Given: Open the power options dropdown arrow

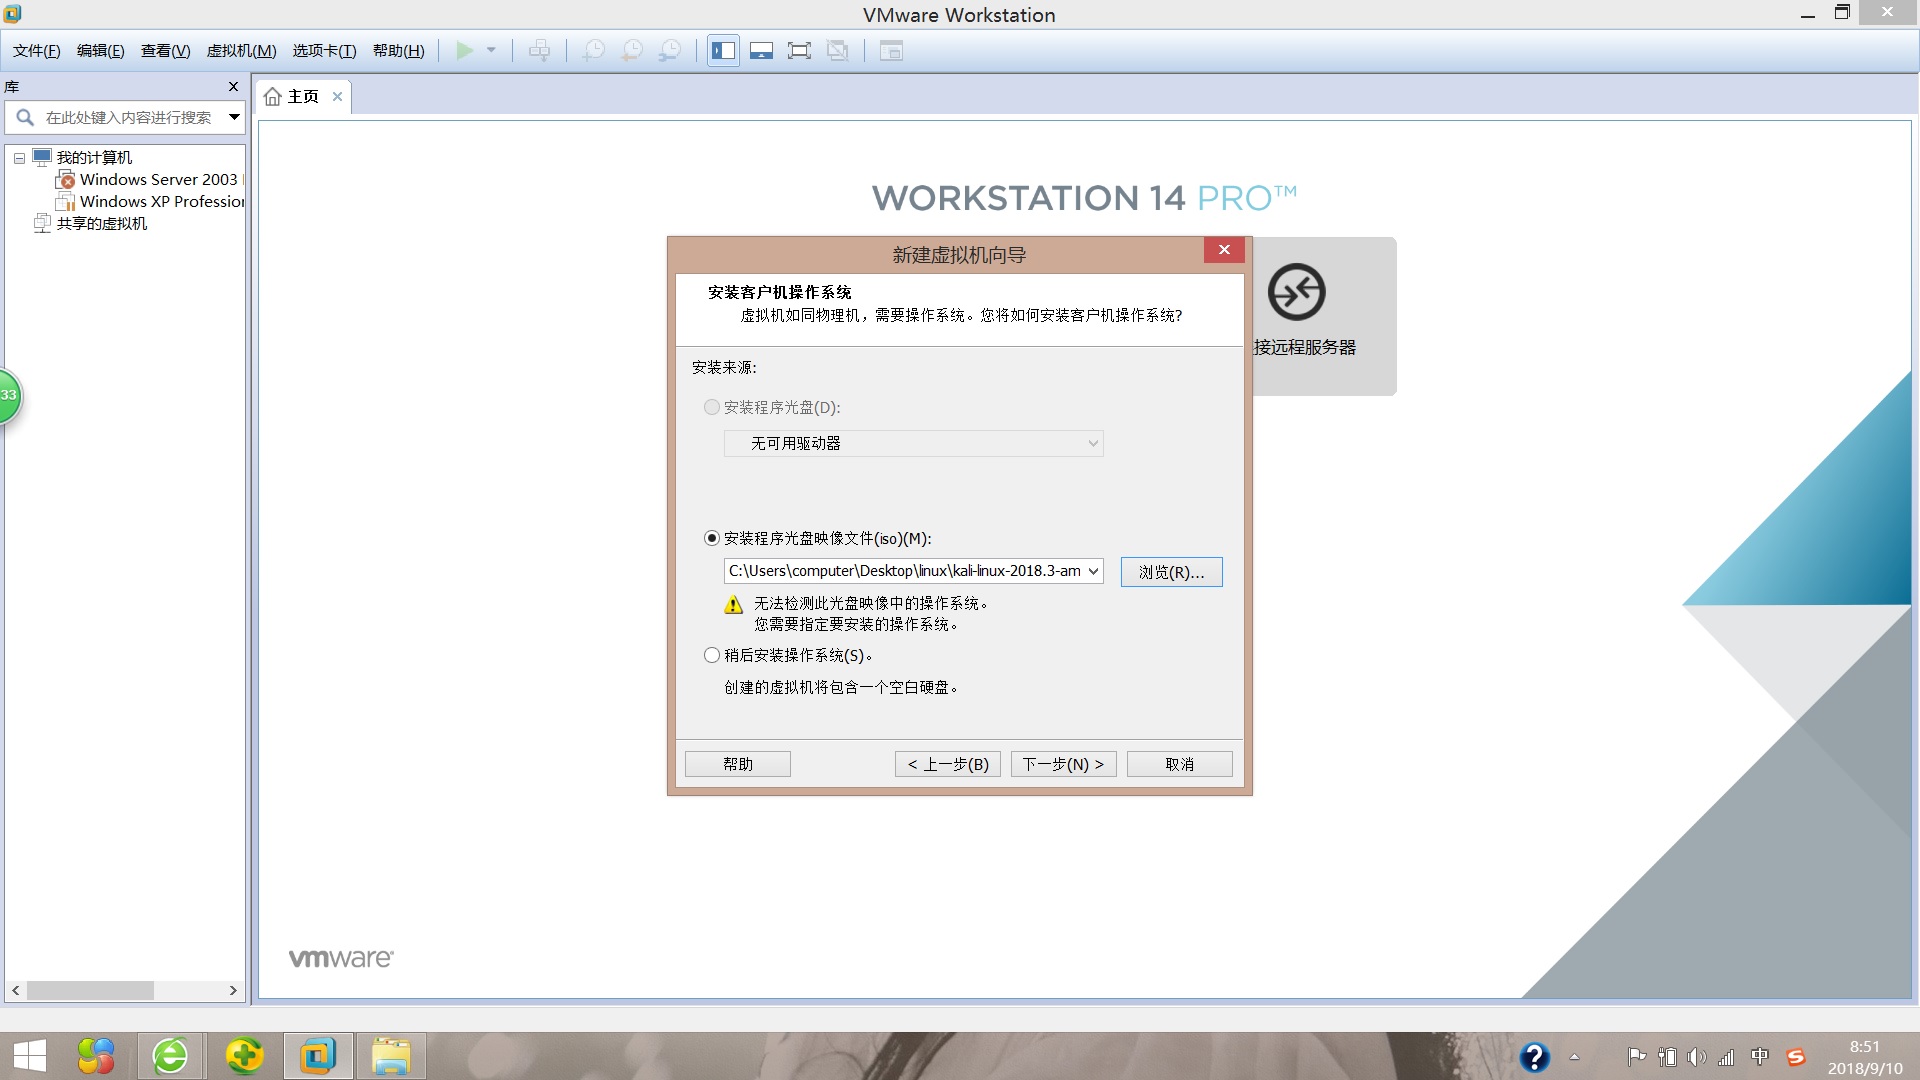Looking at the screenshot, I should click(491, 50).
